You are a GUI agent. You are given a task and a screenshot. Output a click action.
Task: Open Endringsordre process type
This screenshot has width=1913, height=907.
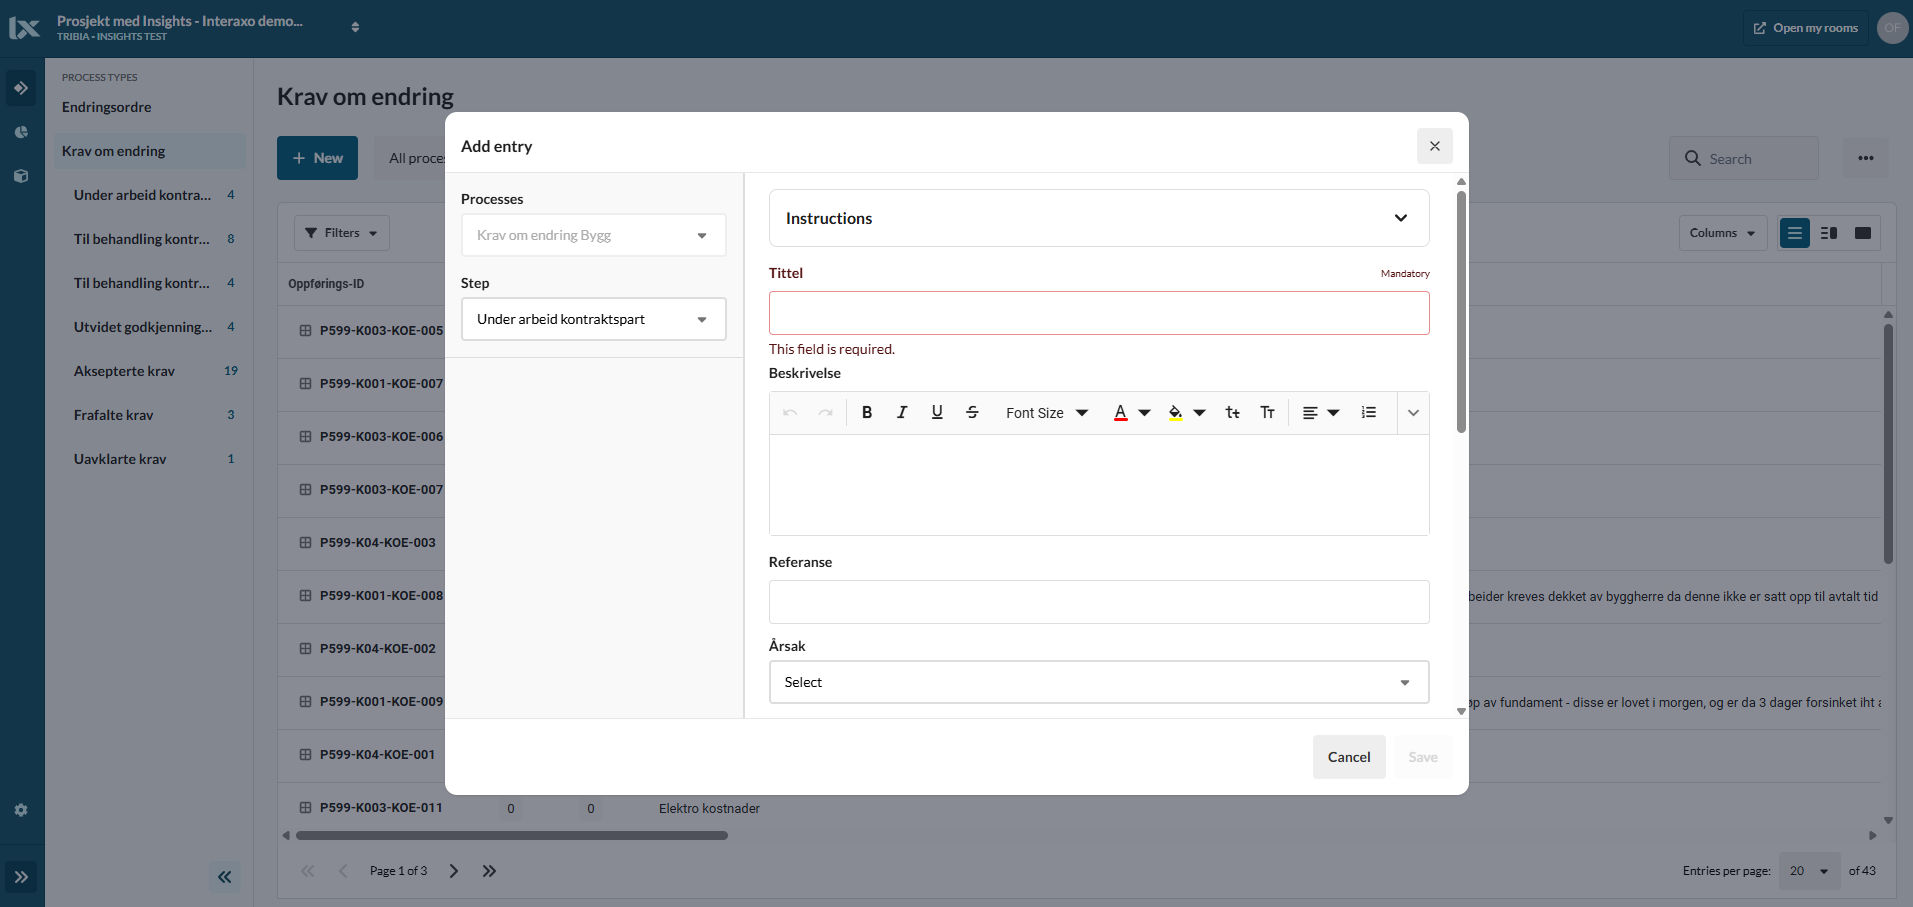pos(107,107)
